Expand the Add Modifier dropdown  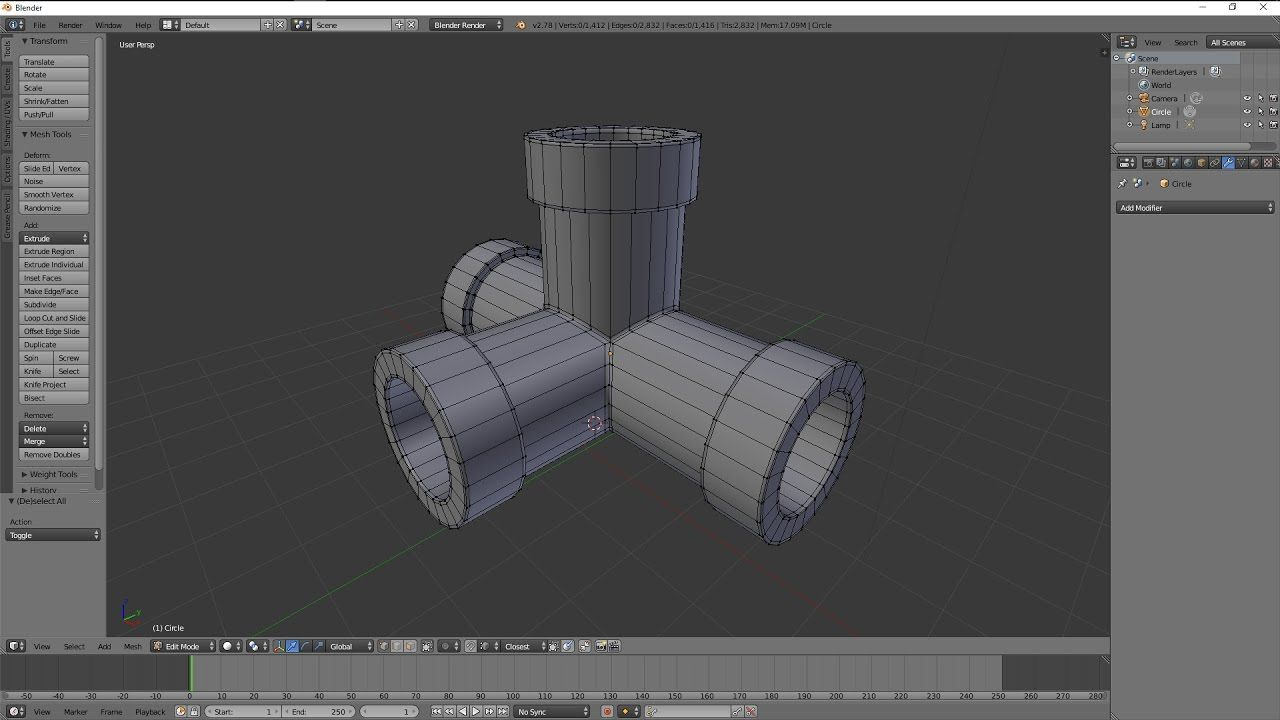pos(1196,208)
